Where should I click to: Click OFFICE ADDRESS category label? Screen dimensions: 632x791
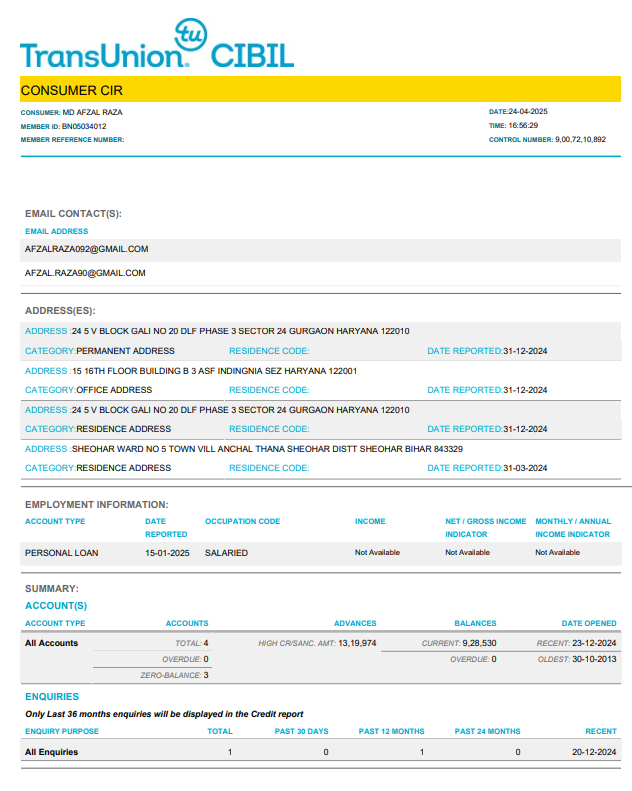114,390
